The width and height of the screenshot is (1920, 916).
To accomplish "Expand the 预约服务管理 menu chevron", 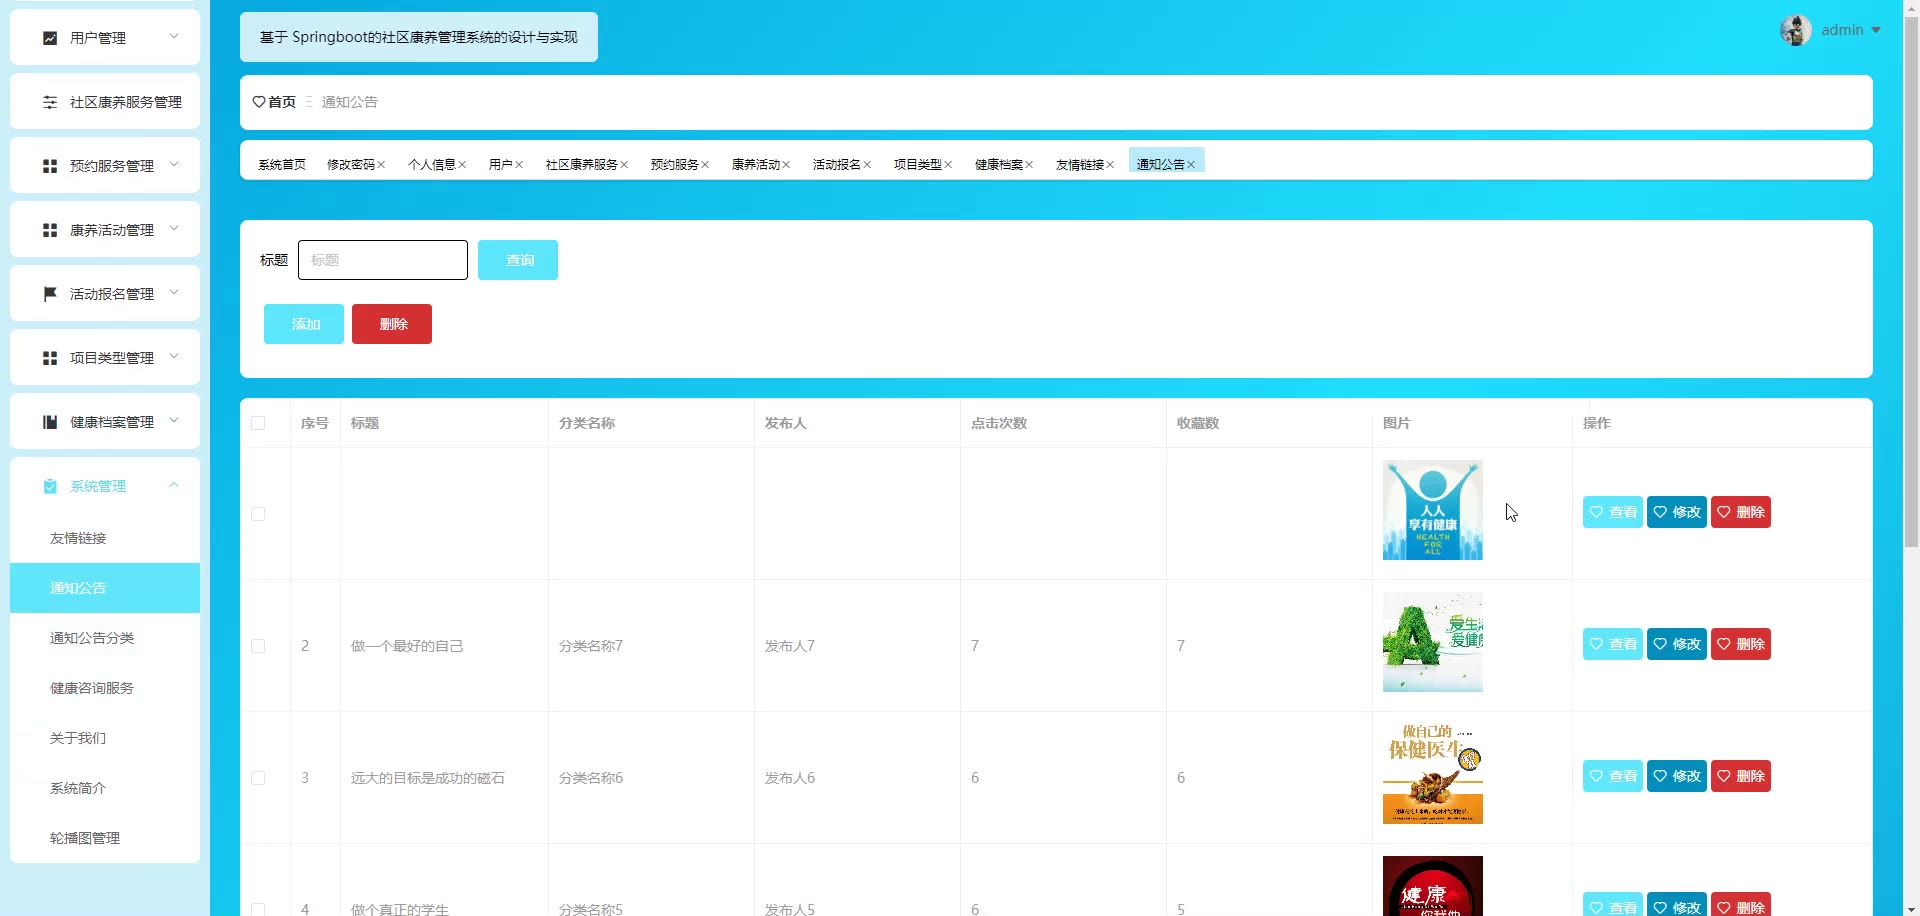I will tap(174, 165).
